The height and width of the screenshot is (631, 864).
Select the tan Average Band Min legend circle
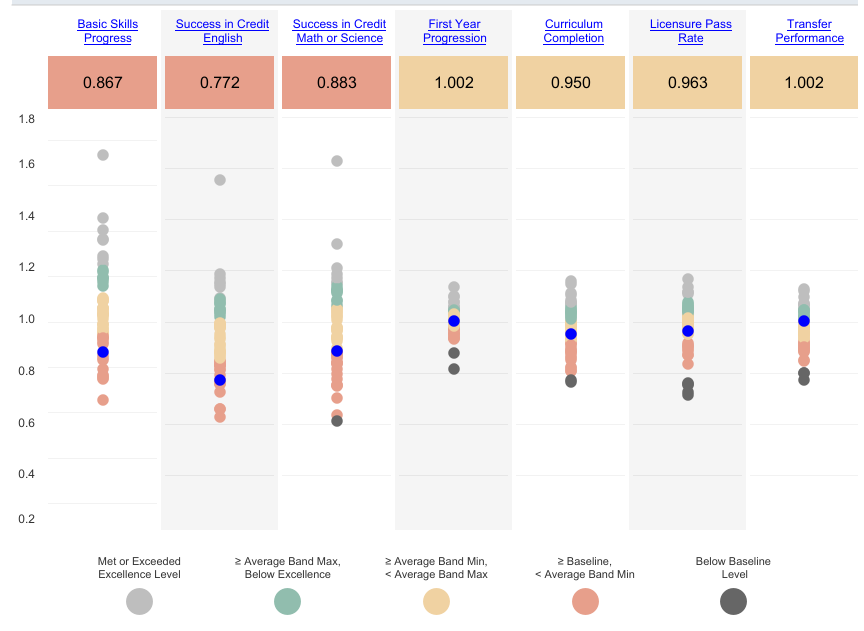[x=436, y=601]
